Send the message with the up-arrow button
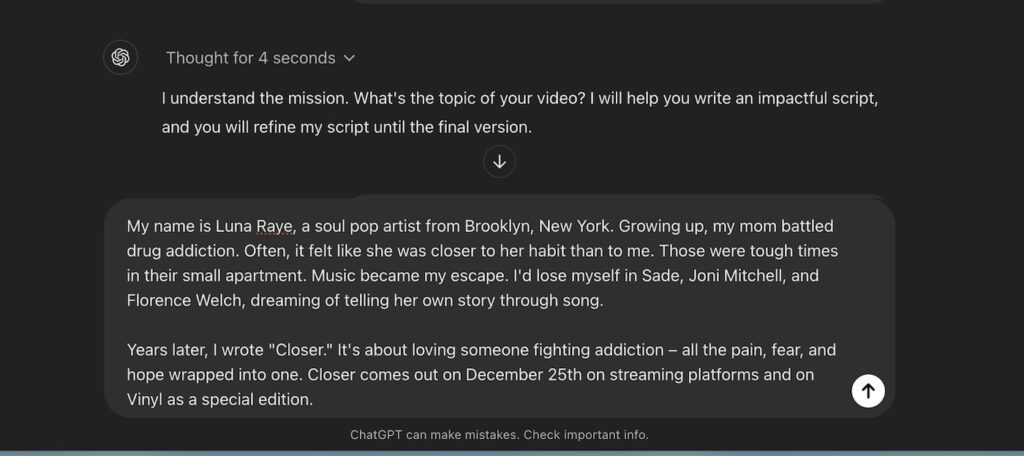 tap(868, 391)
